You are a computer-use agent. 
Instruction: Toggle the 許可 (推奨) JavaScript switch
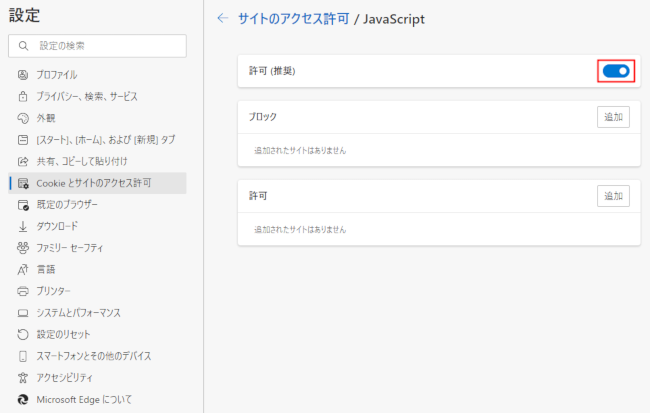[x=615, y=71]
